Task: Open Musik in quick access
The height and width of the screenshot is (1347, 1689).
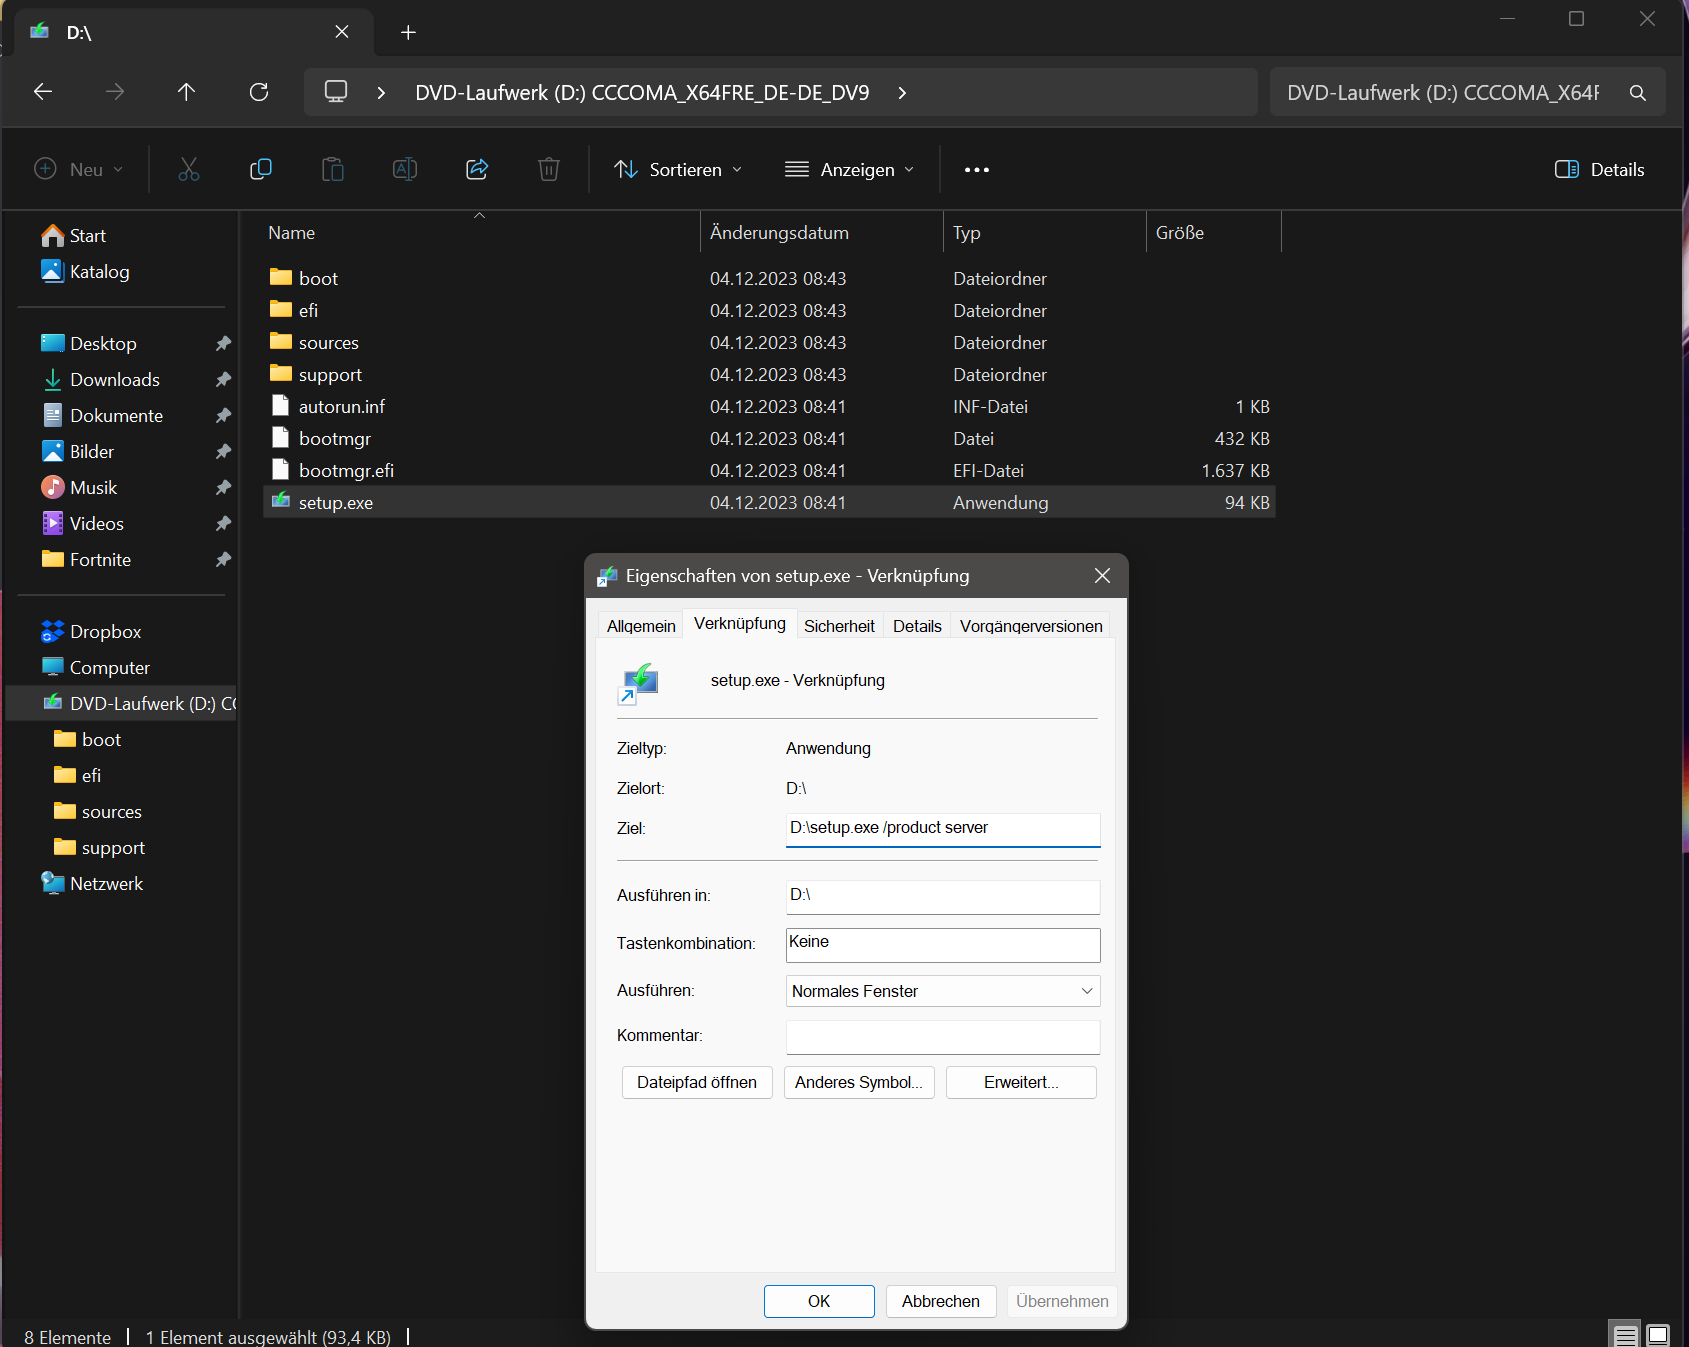Action: (x=79, y=488)
